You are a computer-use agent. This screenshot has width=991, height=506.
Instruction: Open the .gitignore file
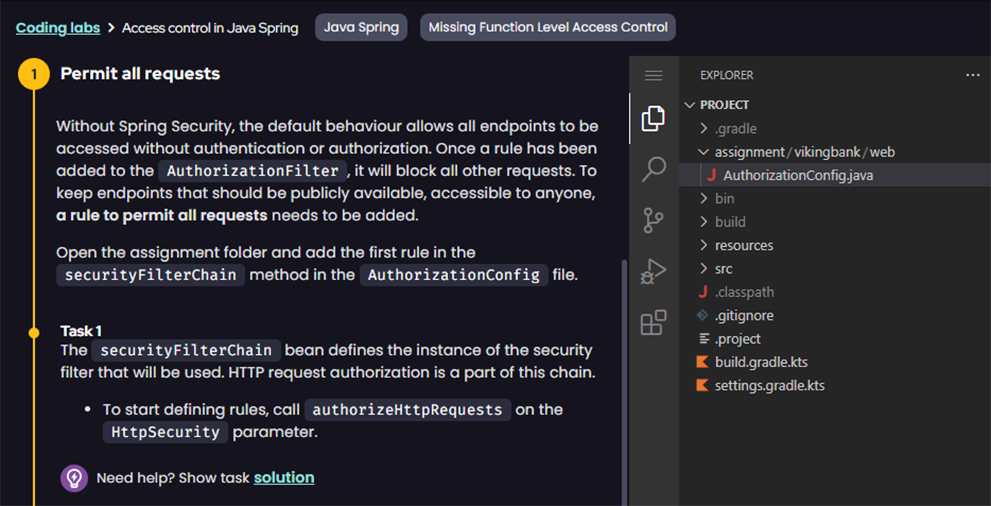[743, 315]
